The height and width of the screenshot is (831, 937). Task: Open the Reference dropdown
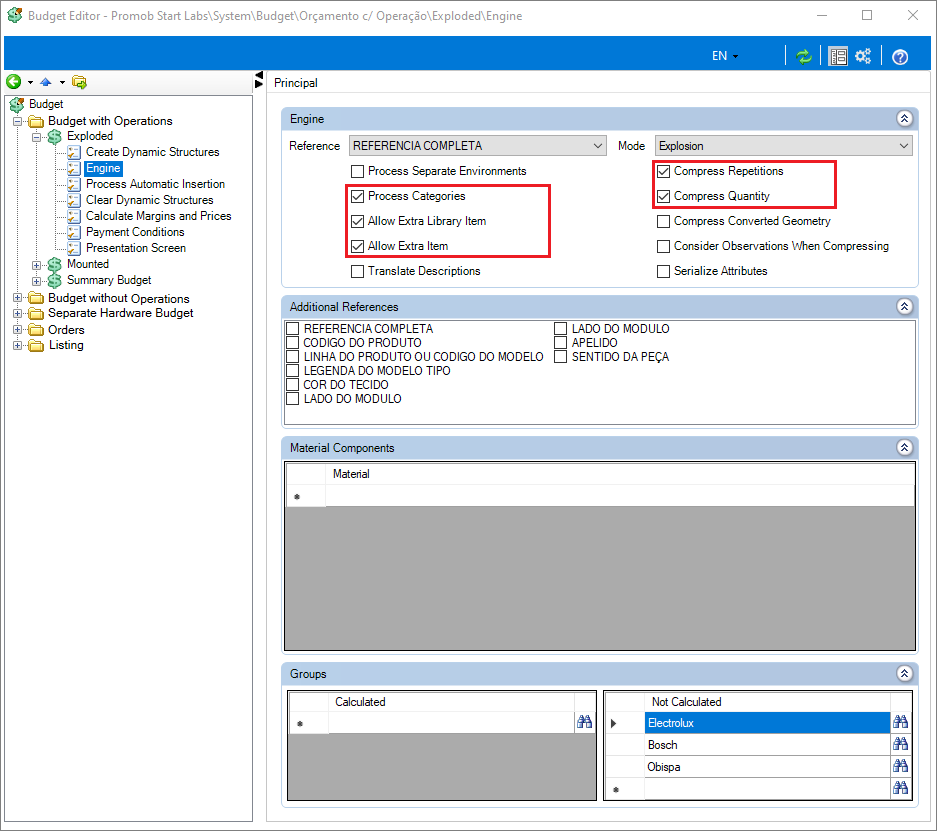coord(477,146)
